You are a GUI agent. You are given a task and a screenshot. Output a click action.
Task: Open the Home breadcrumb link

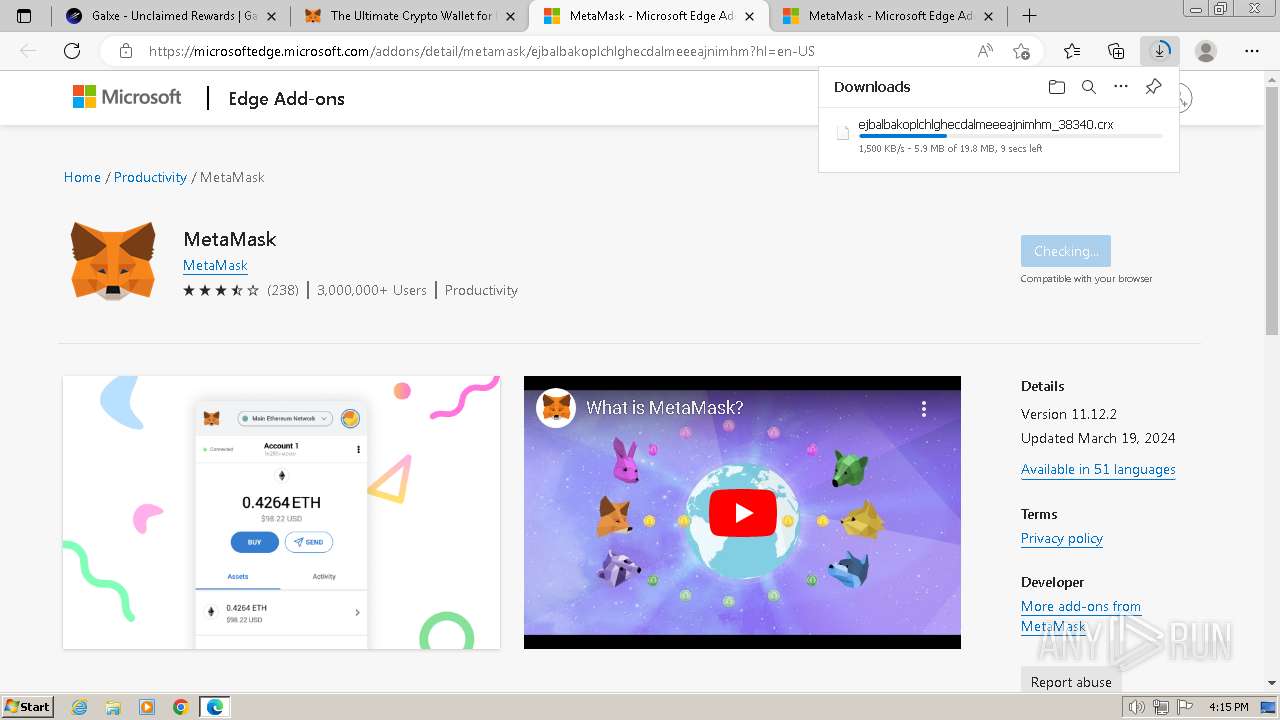(82, 177)
